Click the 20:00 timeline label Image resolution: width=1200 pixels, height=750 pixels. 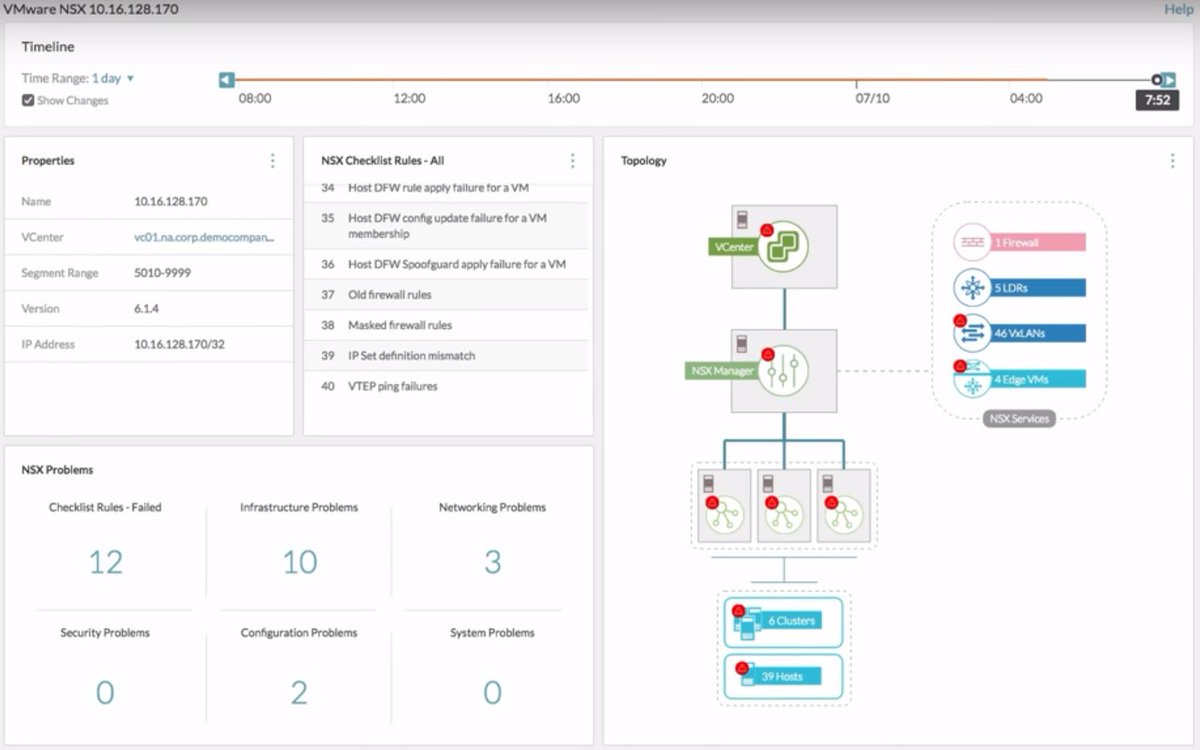[x=718, y=98]
